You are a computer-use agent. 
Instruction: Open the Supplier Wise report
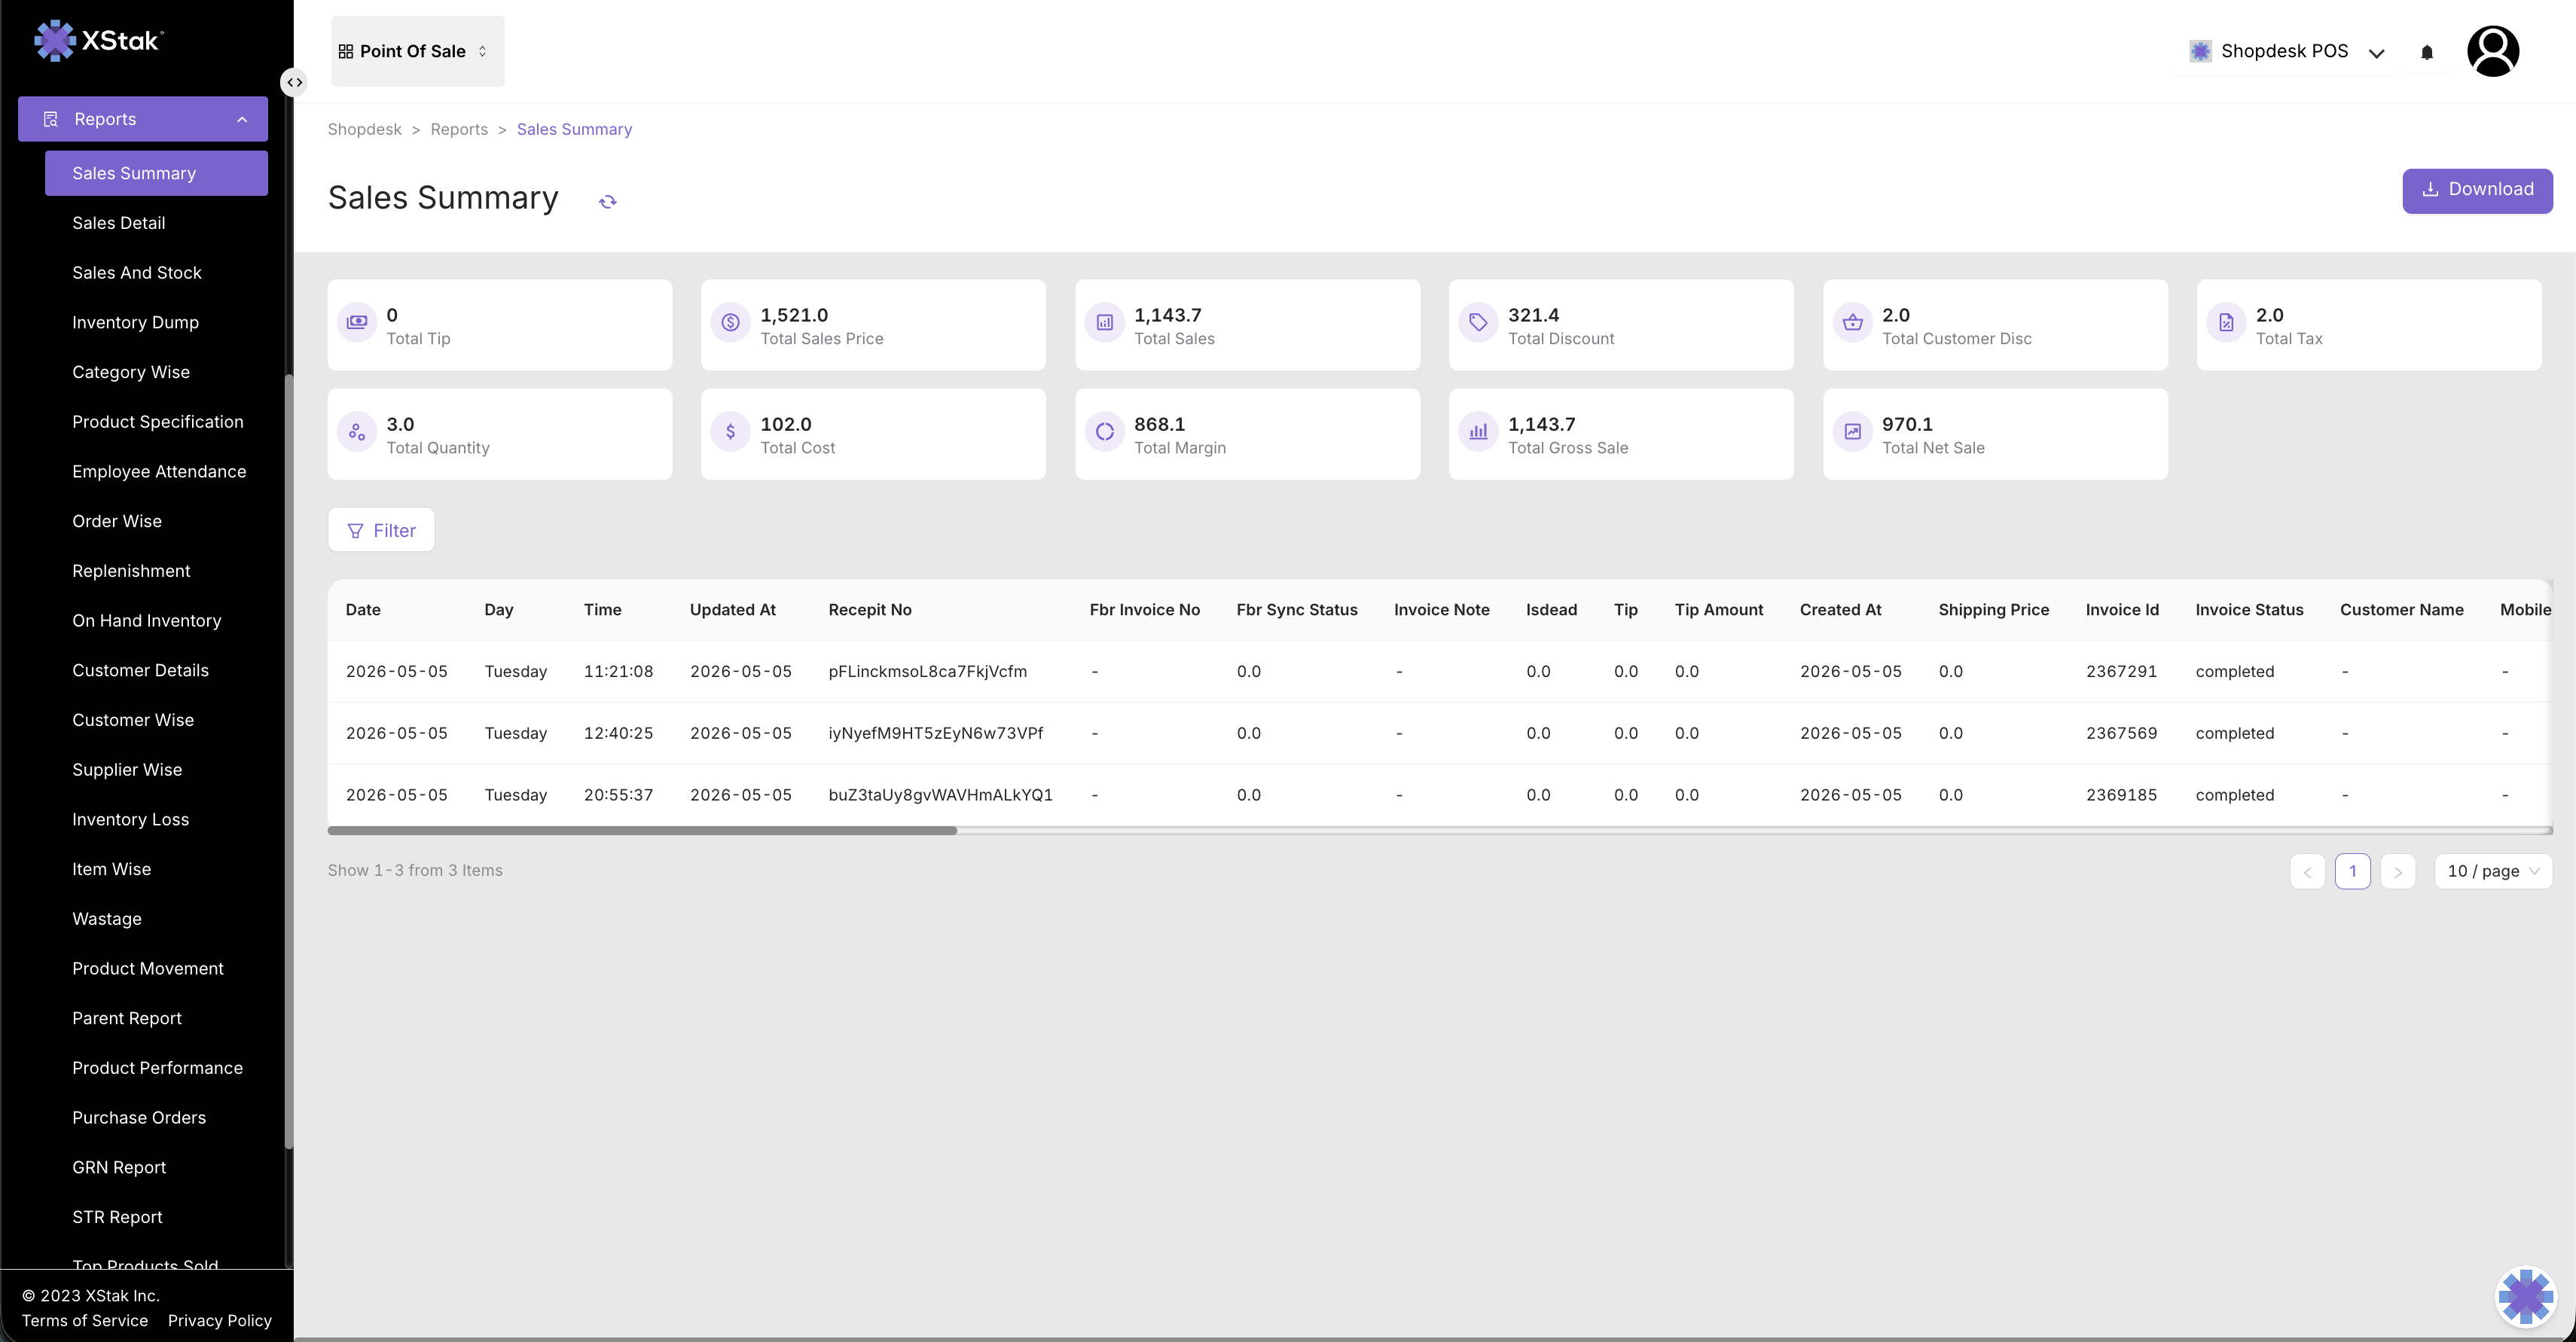tap(127, 769)
